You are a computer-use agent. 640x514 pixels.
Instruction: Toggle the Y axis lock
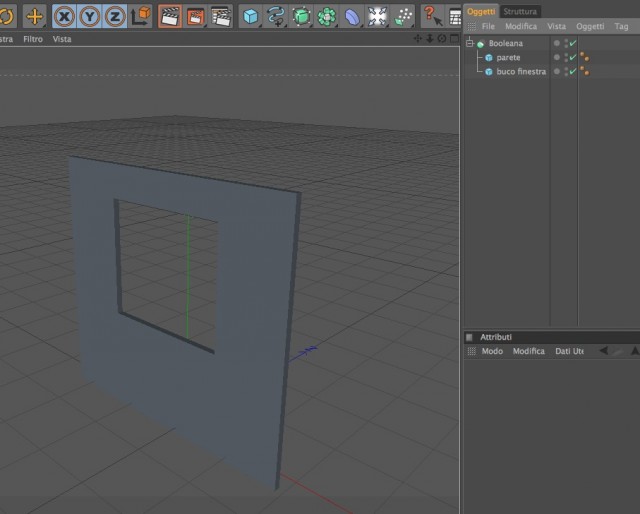pos(90,16)
